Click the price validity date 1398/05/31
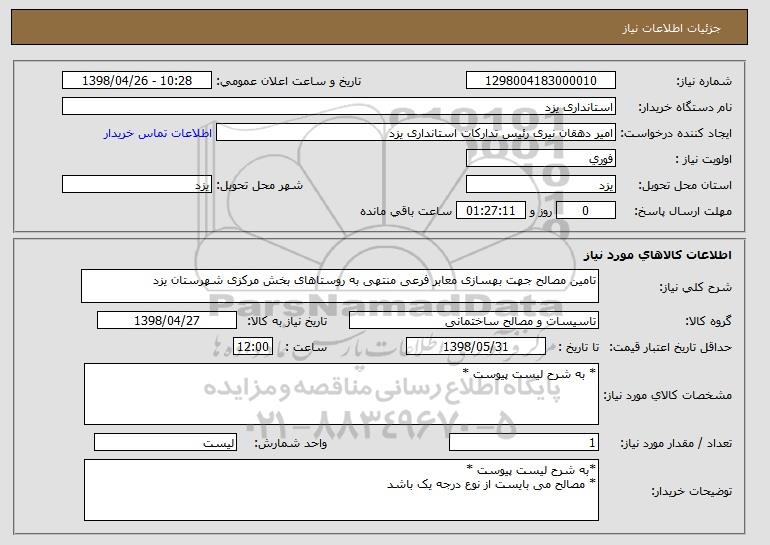Image resolution: width=770 pixels, height=545 pixels. pos(476,347)
